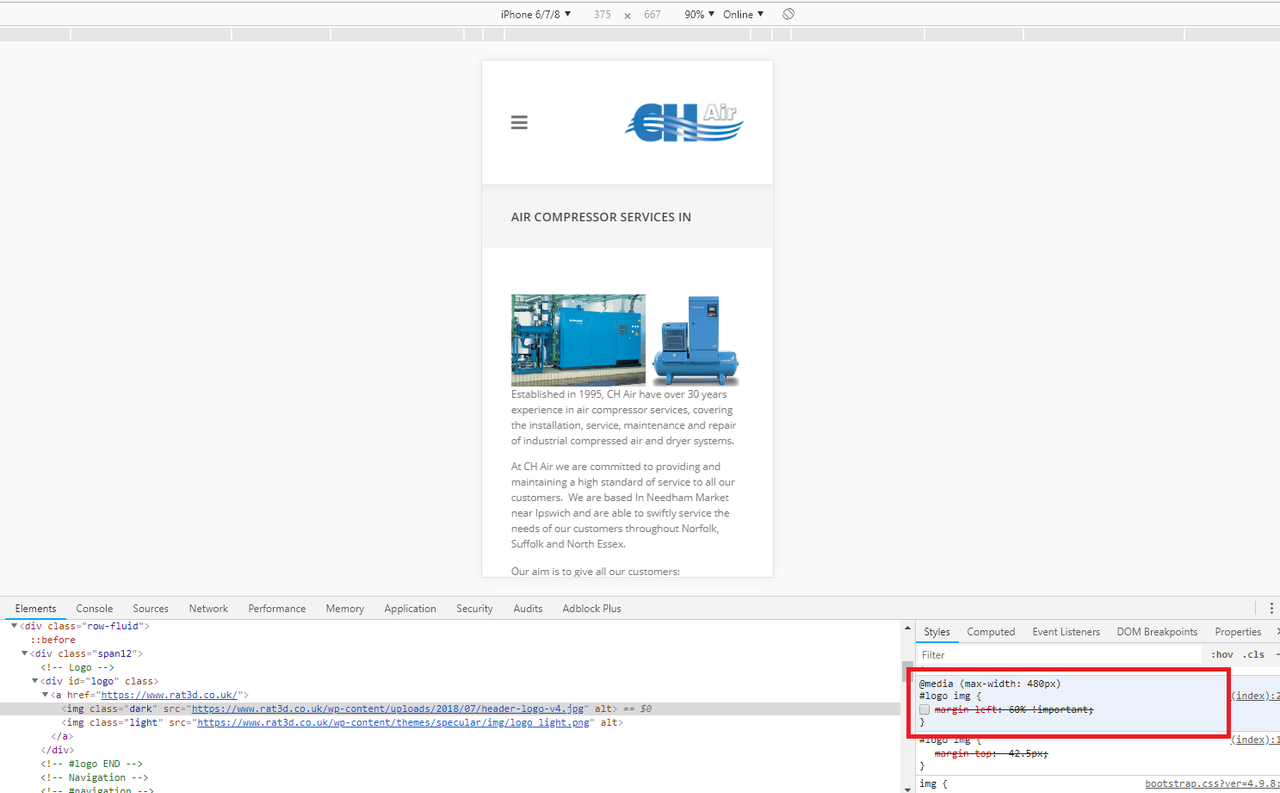This screenshot has width=1280, height=793.
Task: Open header-logo-v4.jpg src link
Action: [x=388, y=709]
